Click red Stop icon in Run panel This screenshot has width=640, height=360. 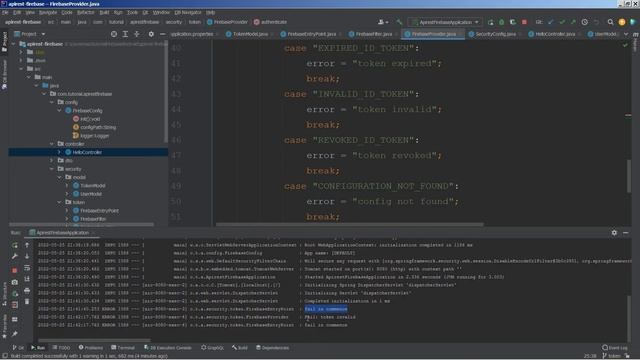15,270
